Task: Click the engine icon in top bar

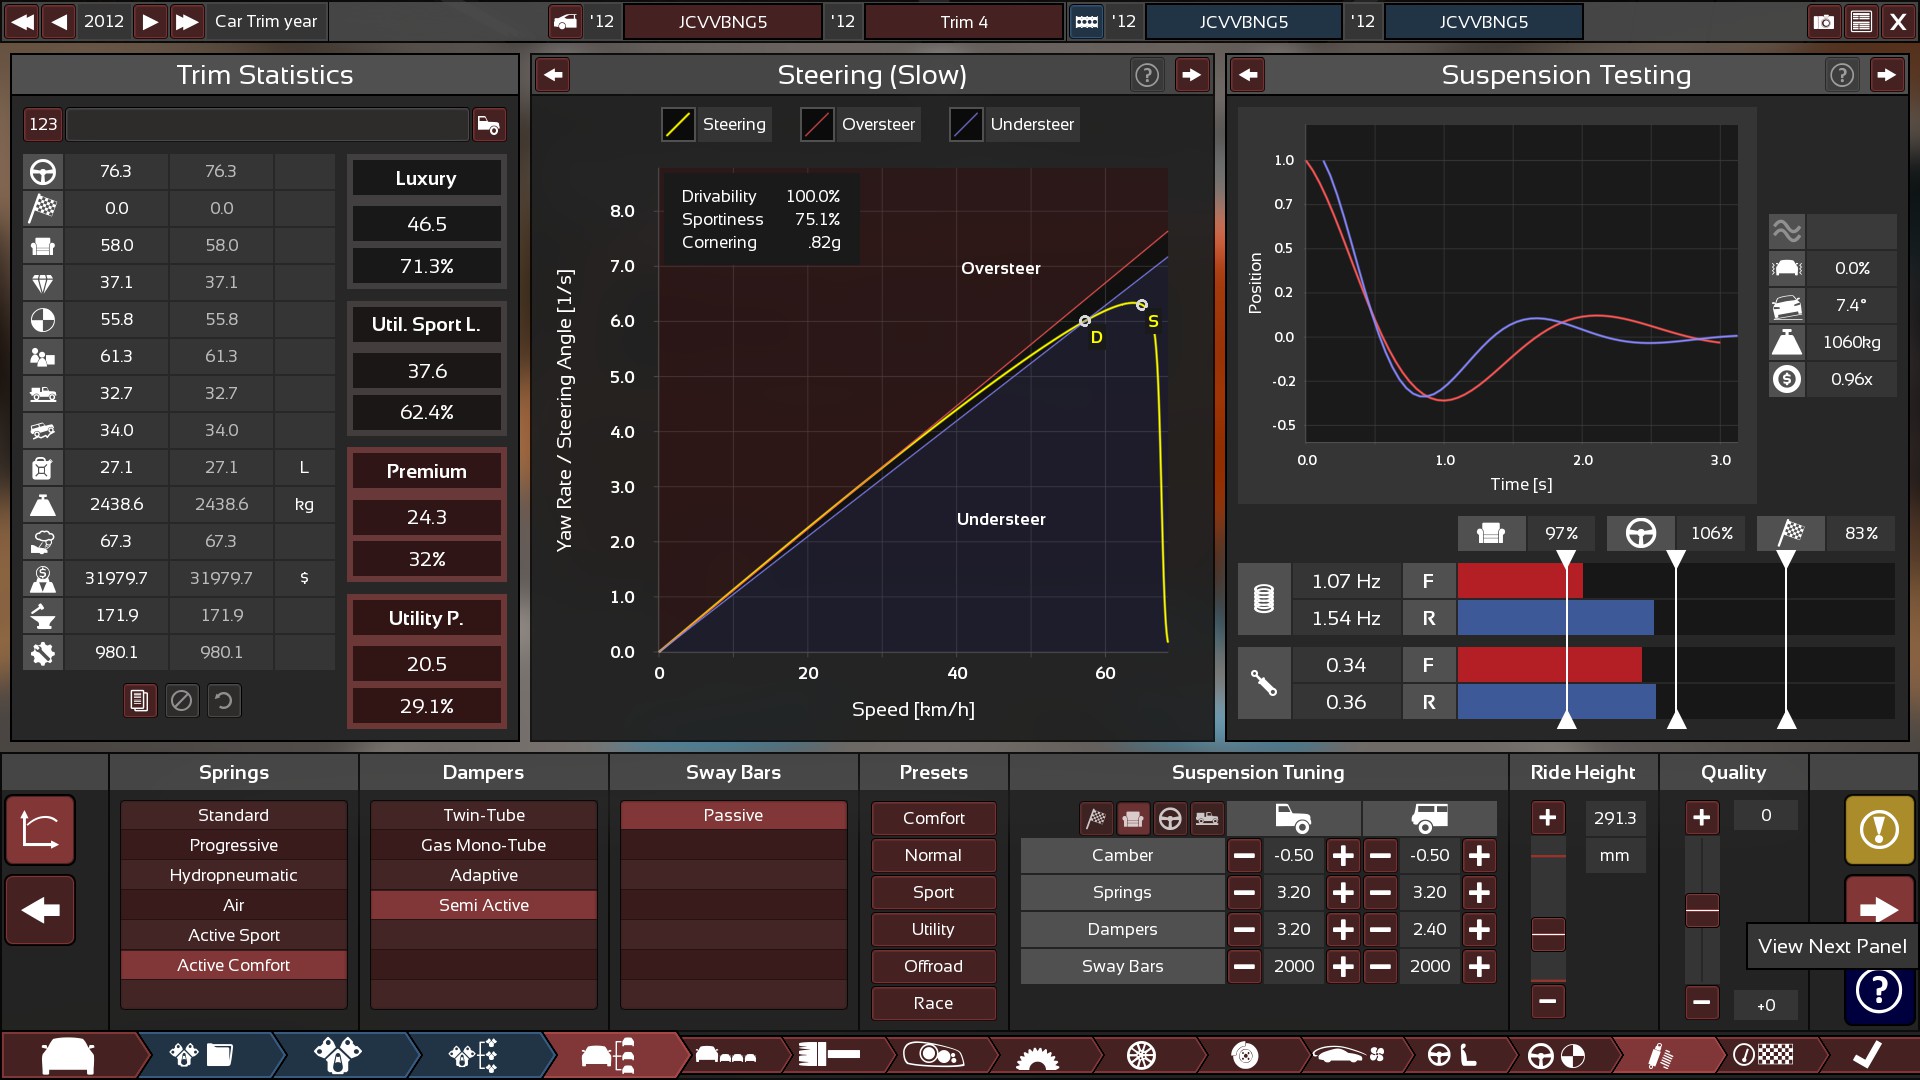Action: click(1087, 21)
